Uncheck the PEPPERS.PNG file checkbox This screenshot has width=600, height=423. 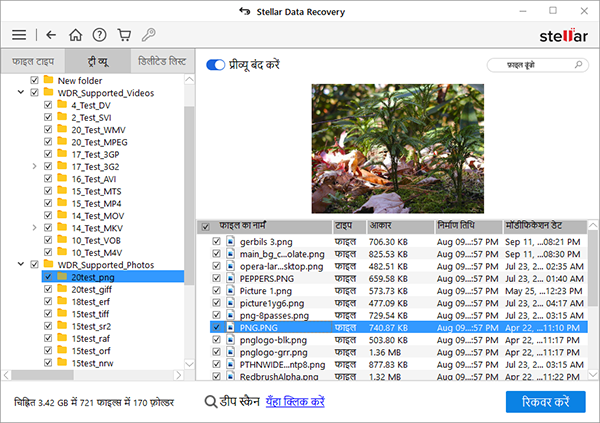[x=216, y=278]
